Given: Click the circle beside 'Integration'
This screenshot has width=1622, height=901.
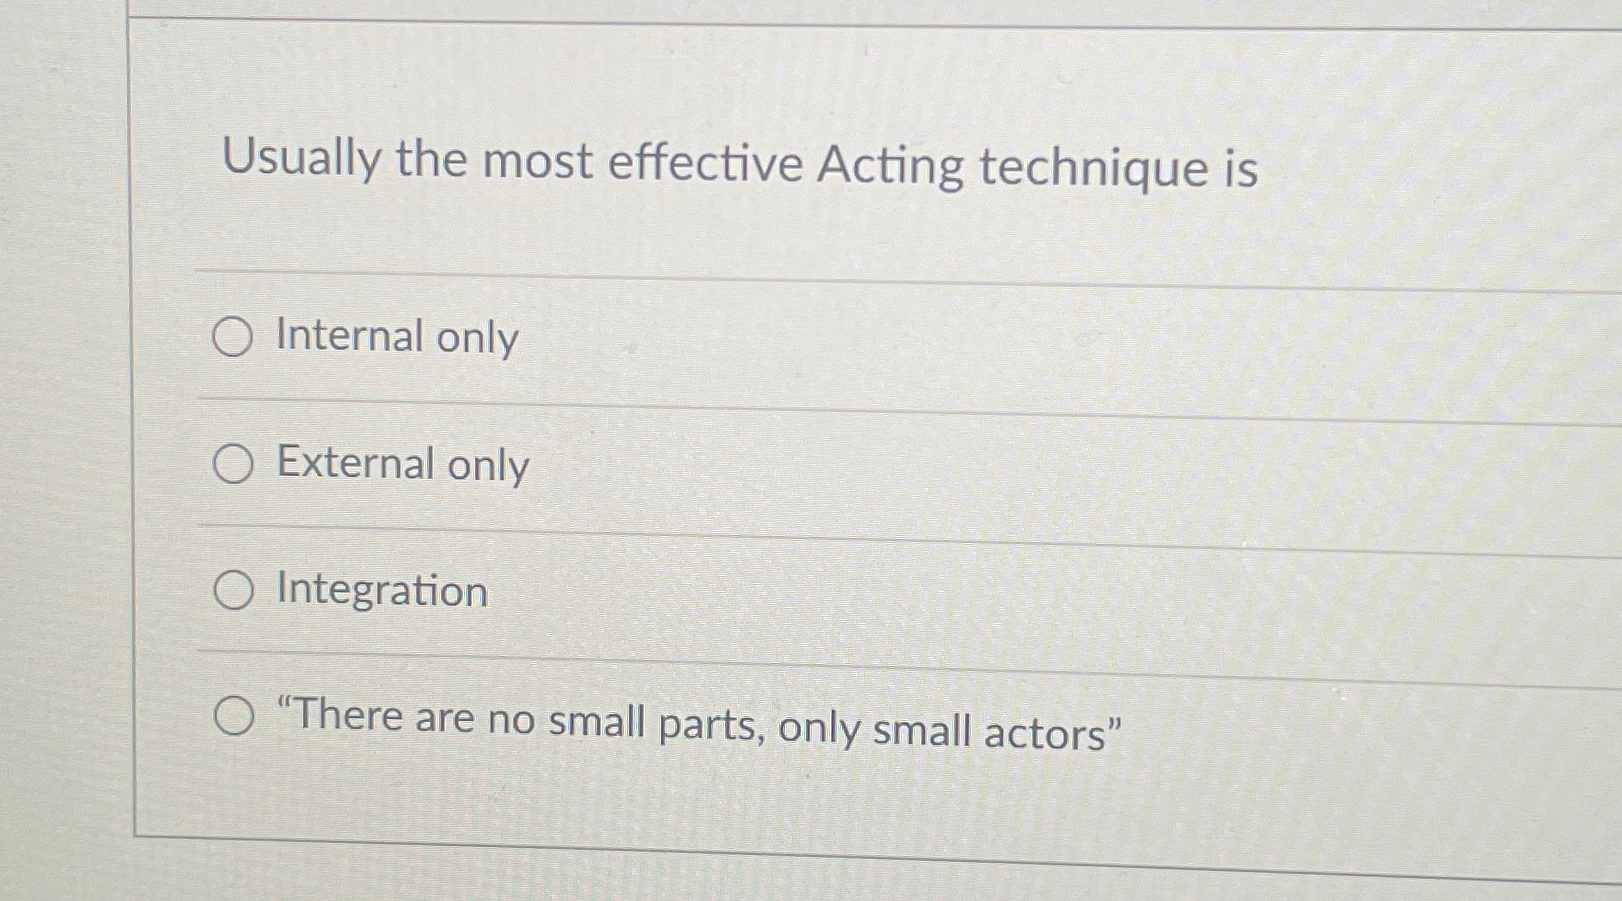Looking at the screenshot, I should pyautogui.click(x=233, y=590).
